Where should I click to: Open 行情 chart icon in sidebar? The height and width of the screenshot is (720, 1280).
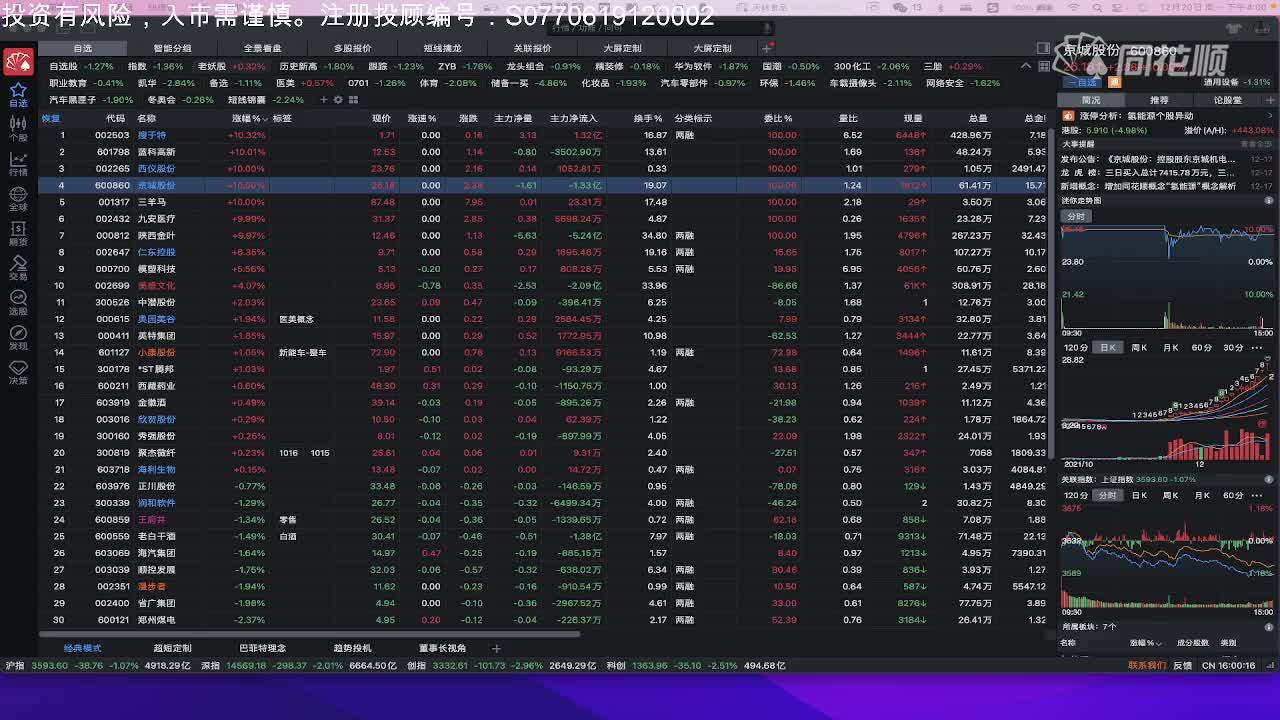(x=18, y=163)
